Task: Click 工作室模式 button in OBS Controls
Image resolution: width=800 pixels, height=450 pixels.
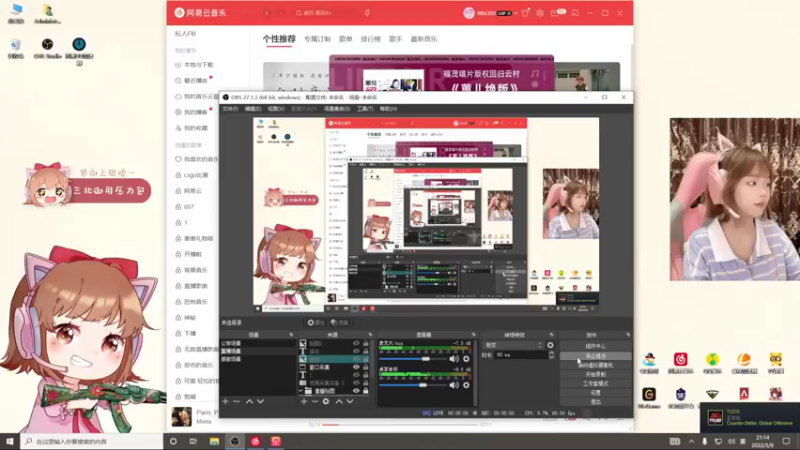Action: (x=595, y=383)
